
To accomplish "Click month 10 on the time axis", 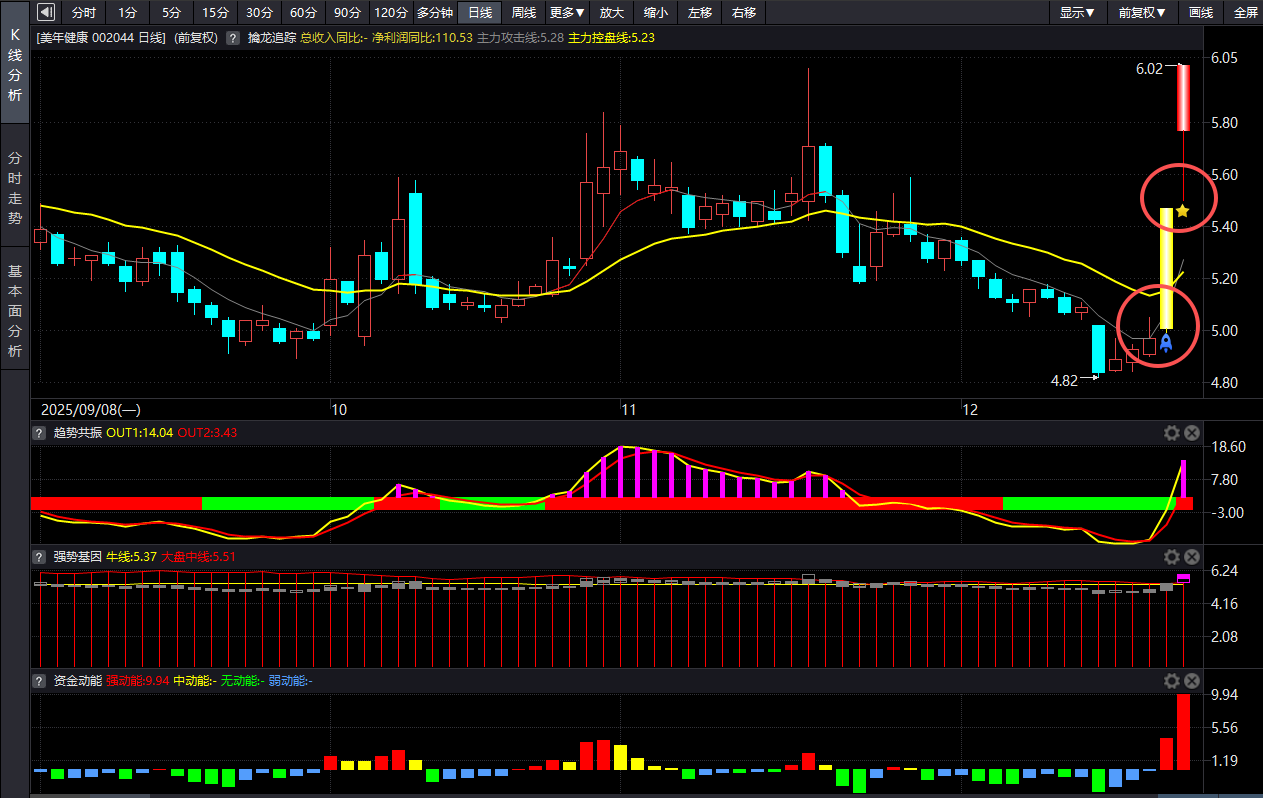I will tap(339, 410).
